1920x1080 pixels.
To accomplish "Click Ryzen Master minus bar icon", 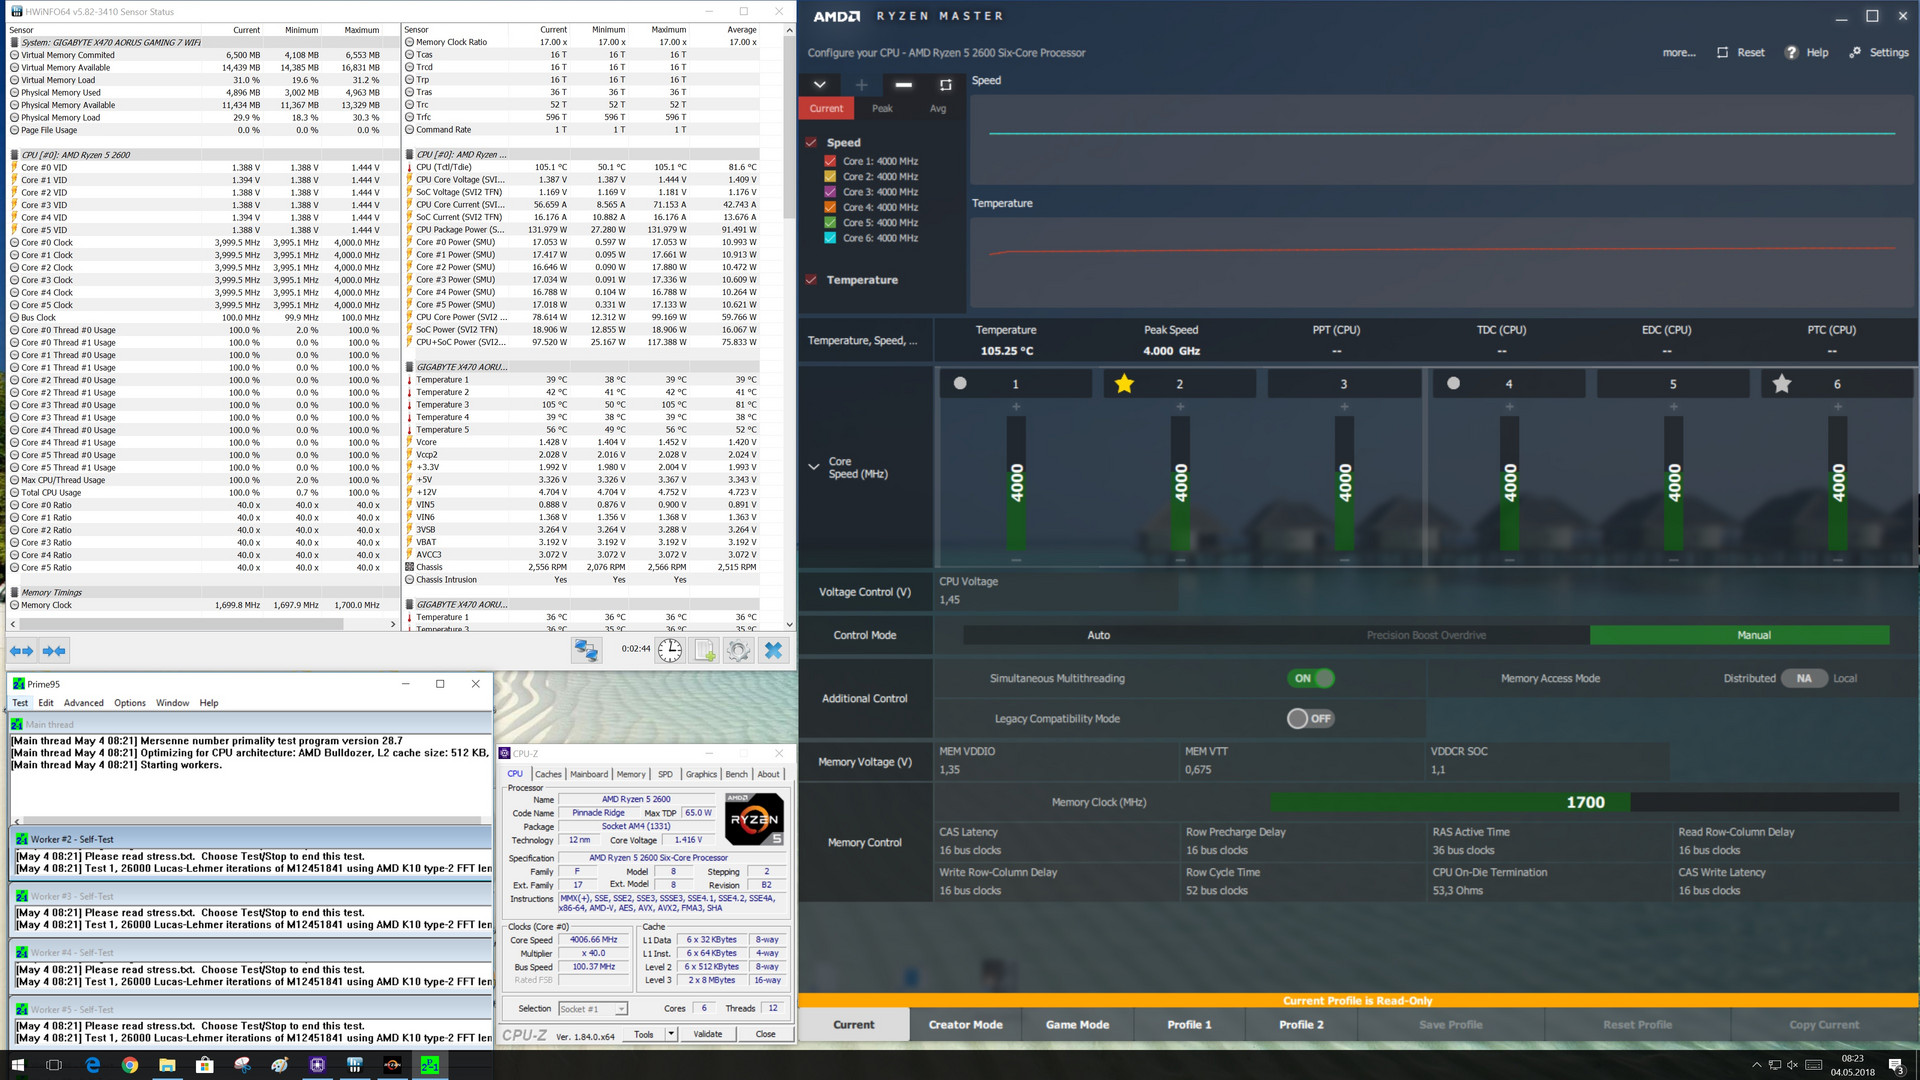I will click(x=903, y=85).
